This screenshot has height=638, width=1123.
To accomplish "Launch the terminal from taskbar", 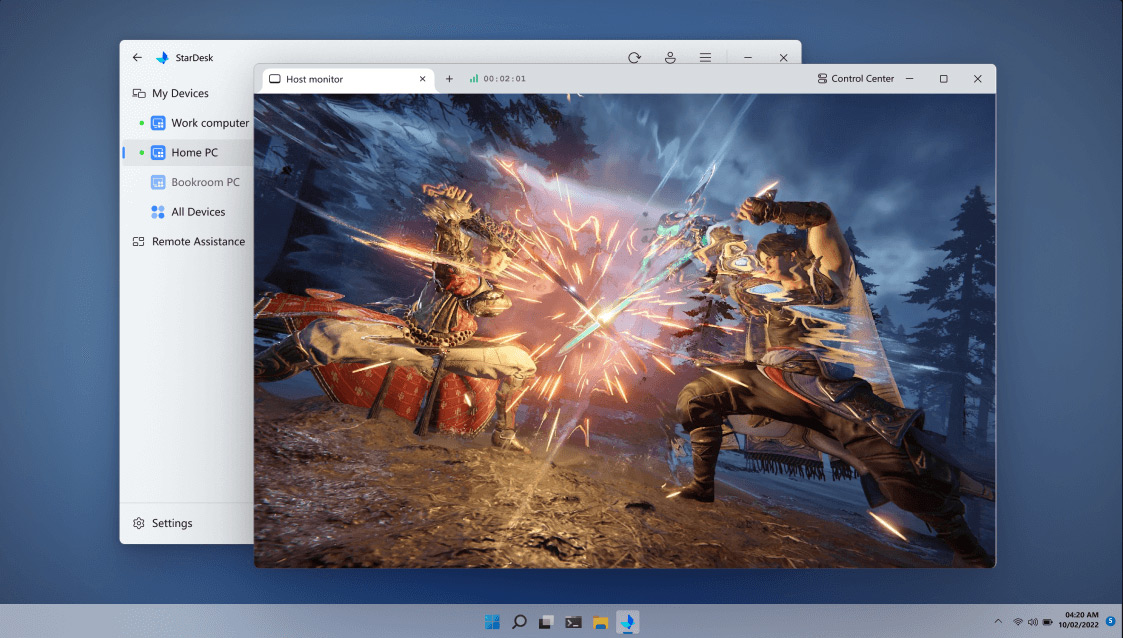I will [x=573, y=622].
